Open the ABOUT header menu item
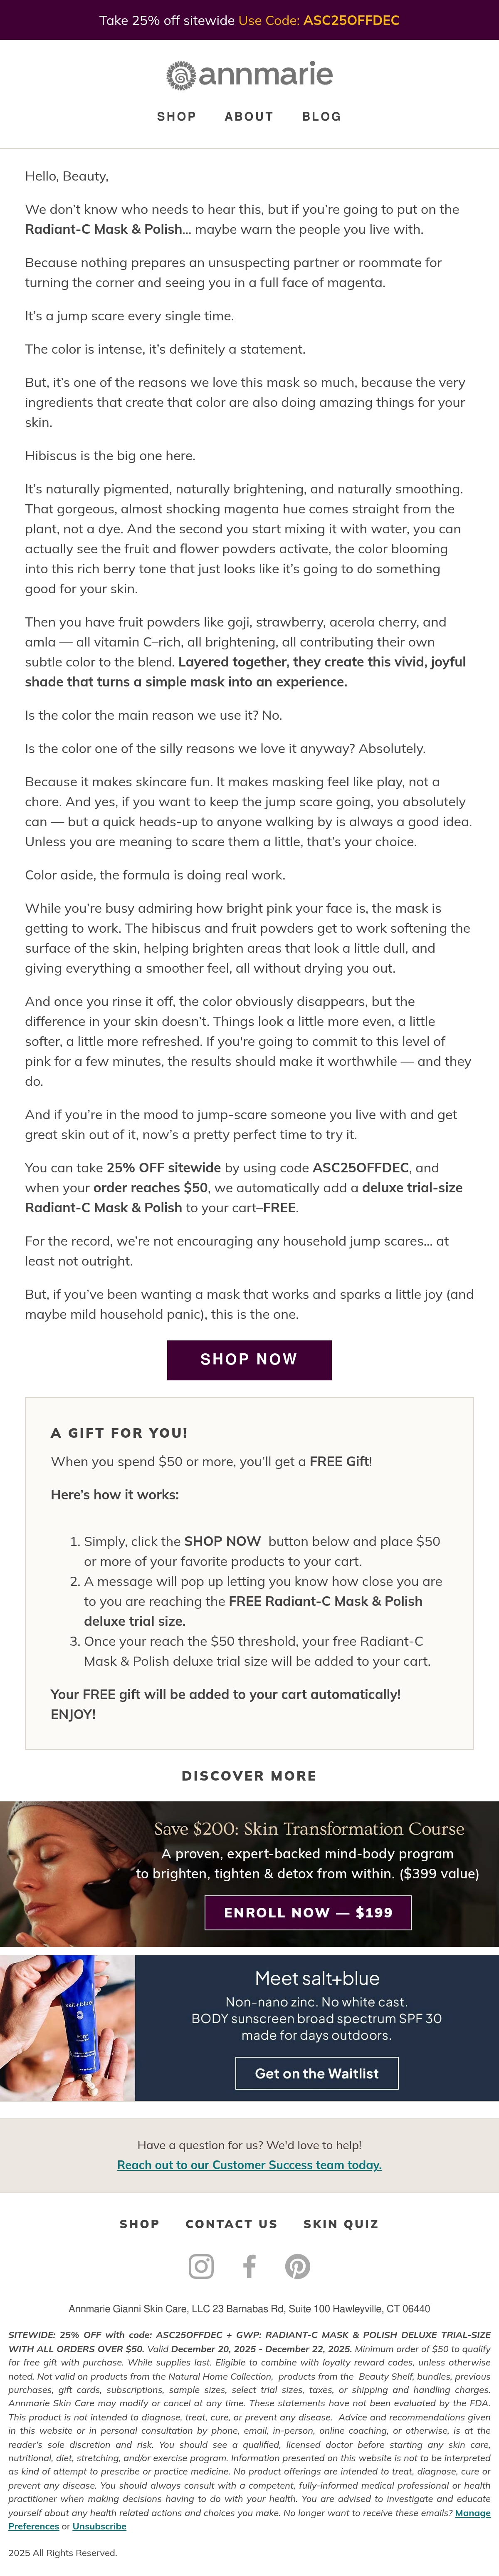 pyautogui.click(x=249, y=116)
